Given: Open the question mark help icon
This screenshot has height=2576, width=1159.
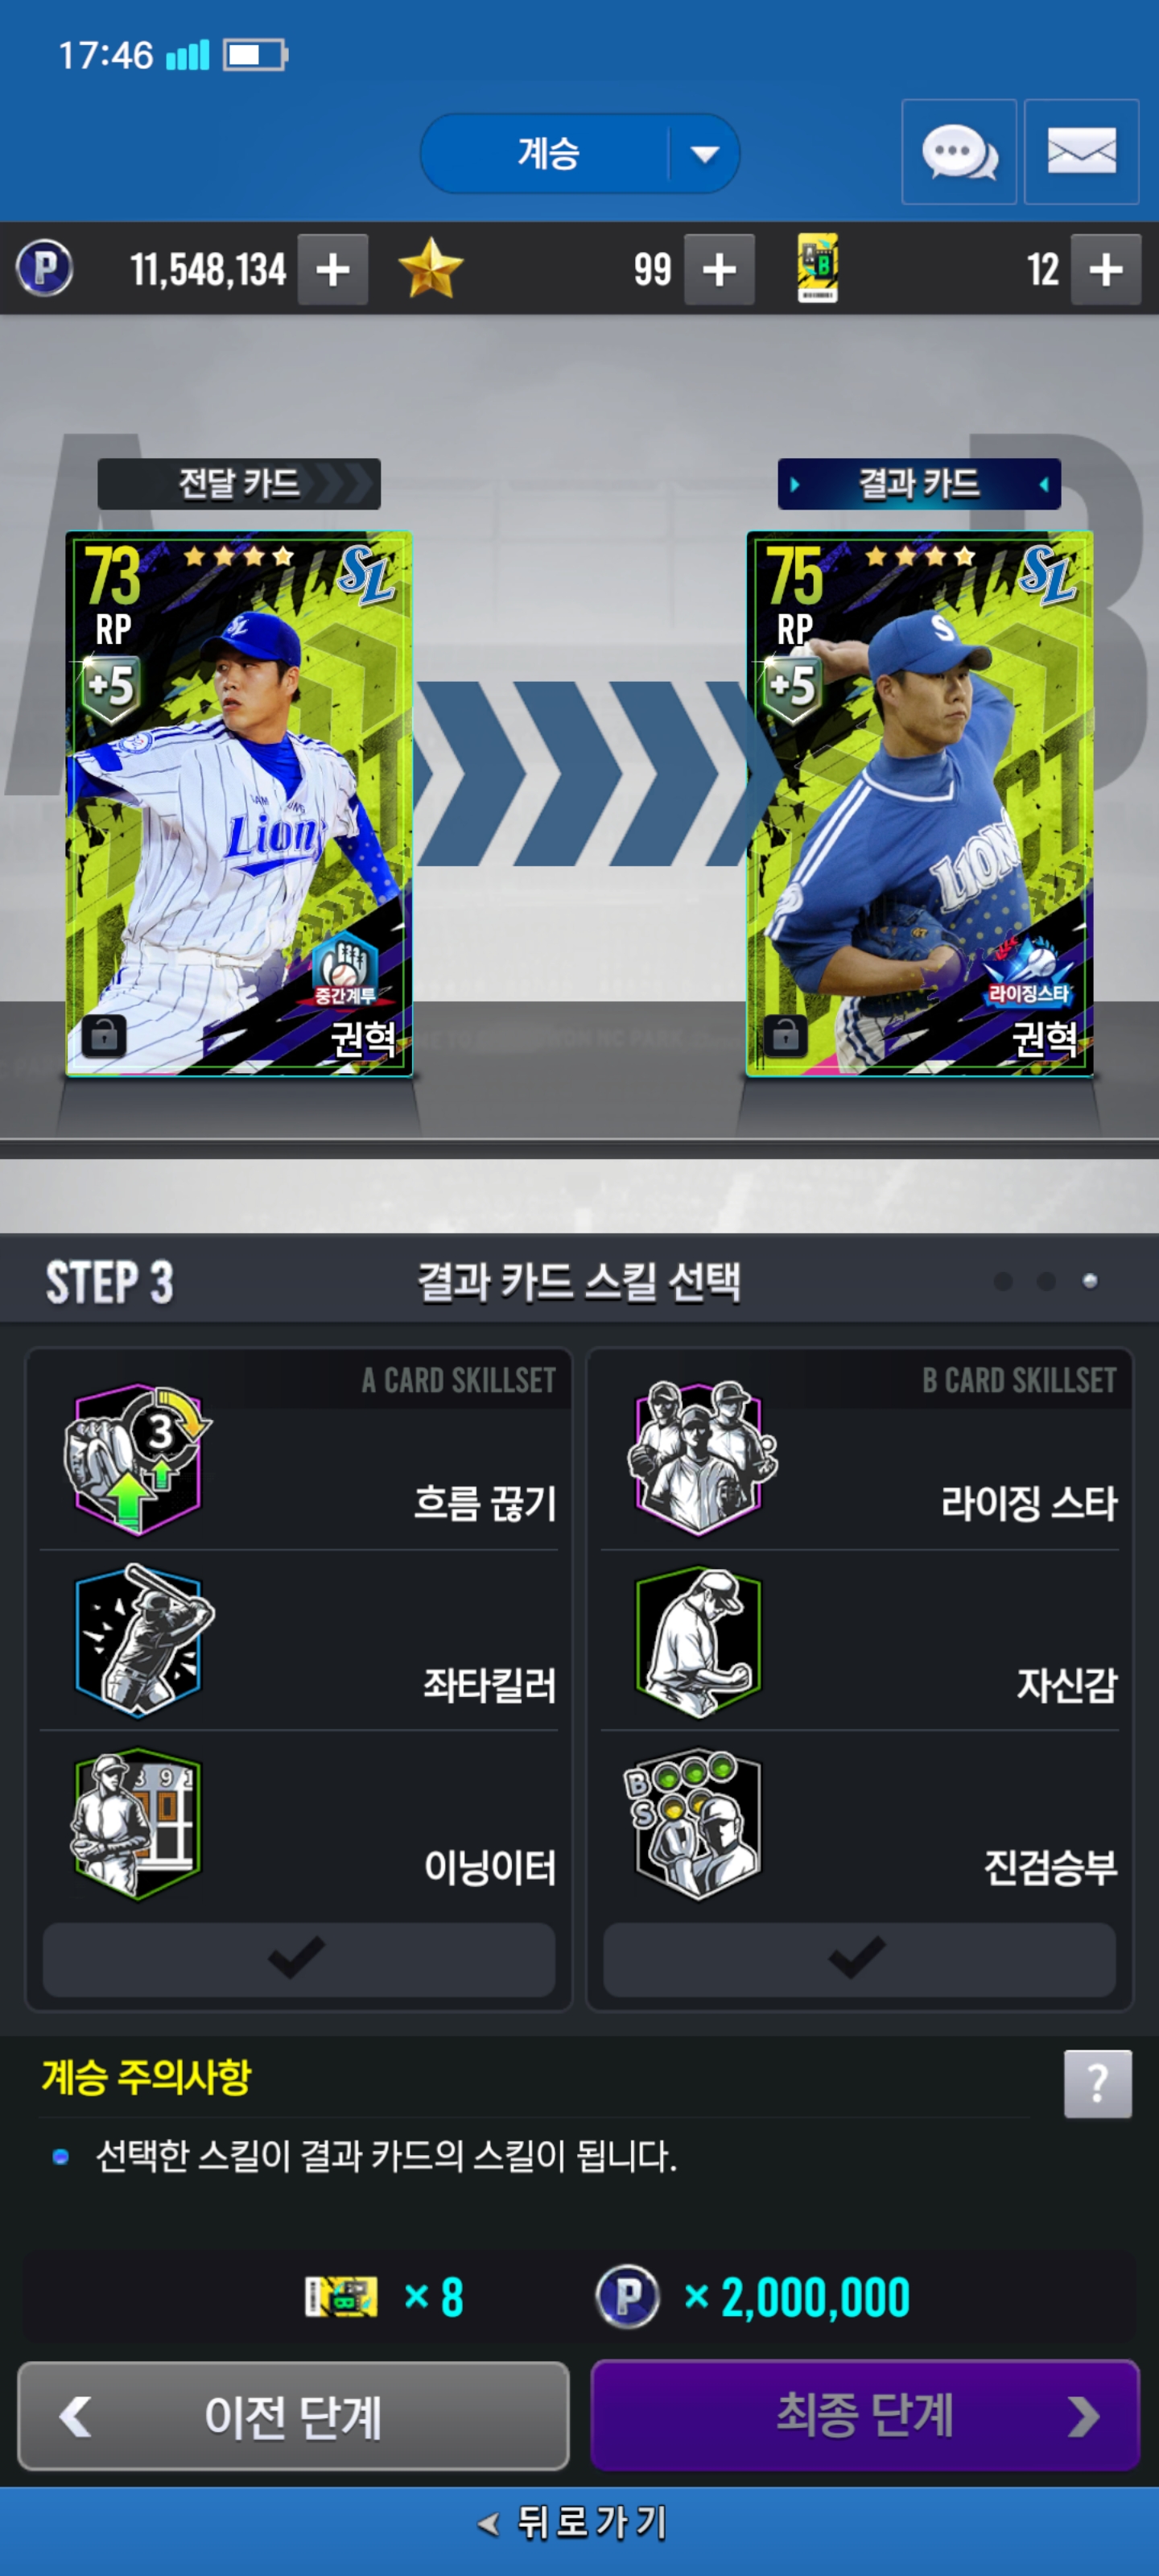Looking at the screenshot, I should click(x=1097, y=2084).
